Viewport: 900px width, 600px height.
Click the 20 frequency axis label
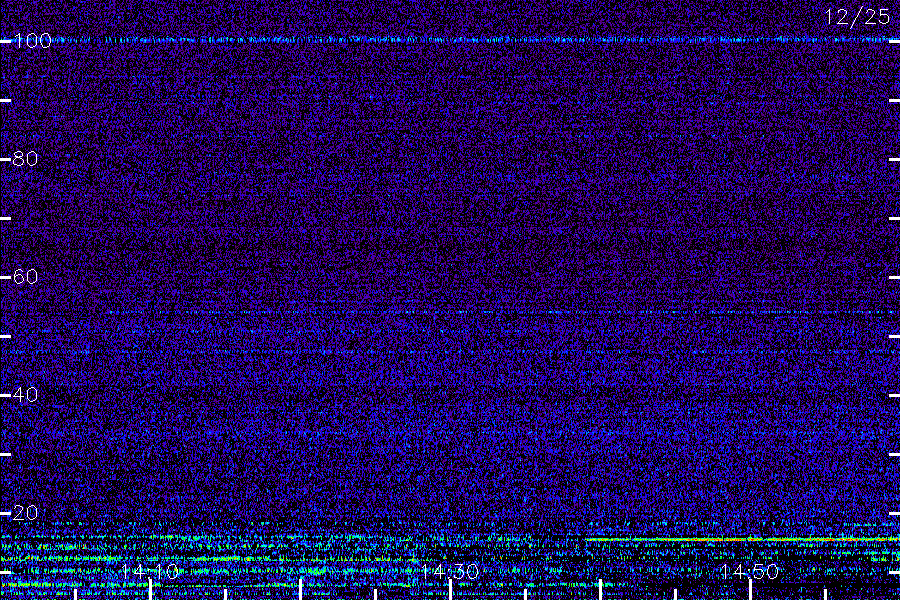point(25,513)
